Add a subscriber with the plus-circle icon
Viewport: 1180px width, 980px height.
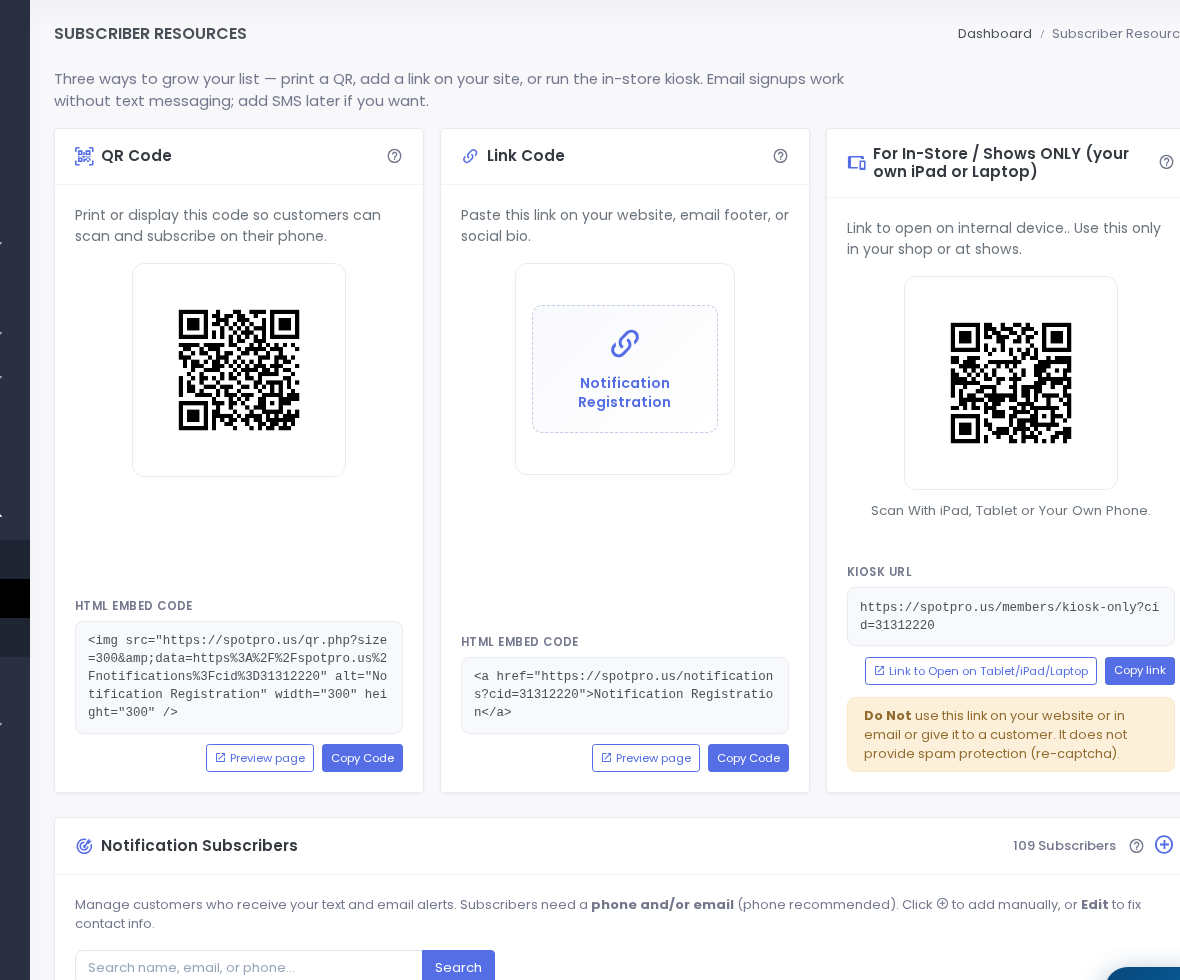pos(1164,845)
